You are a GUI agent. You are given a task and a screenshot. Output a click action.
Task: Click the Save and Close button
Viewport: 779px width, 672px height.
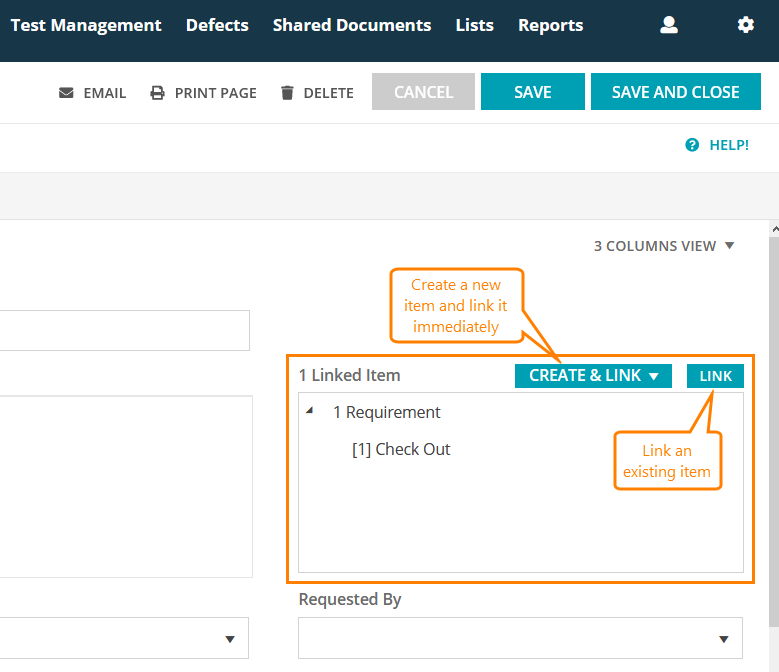[x=675, y=92]
